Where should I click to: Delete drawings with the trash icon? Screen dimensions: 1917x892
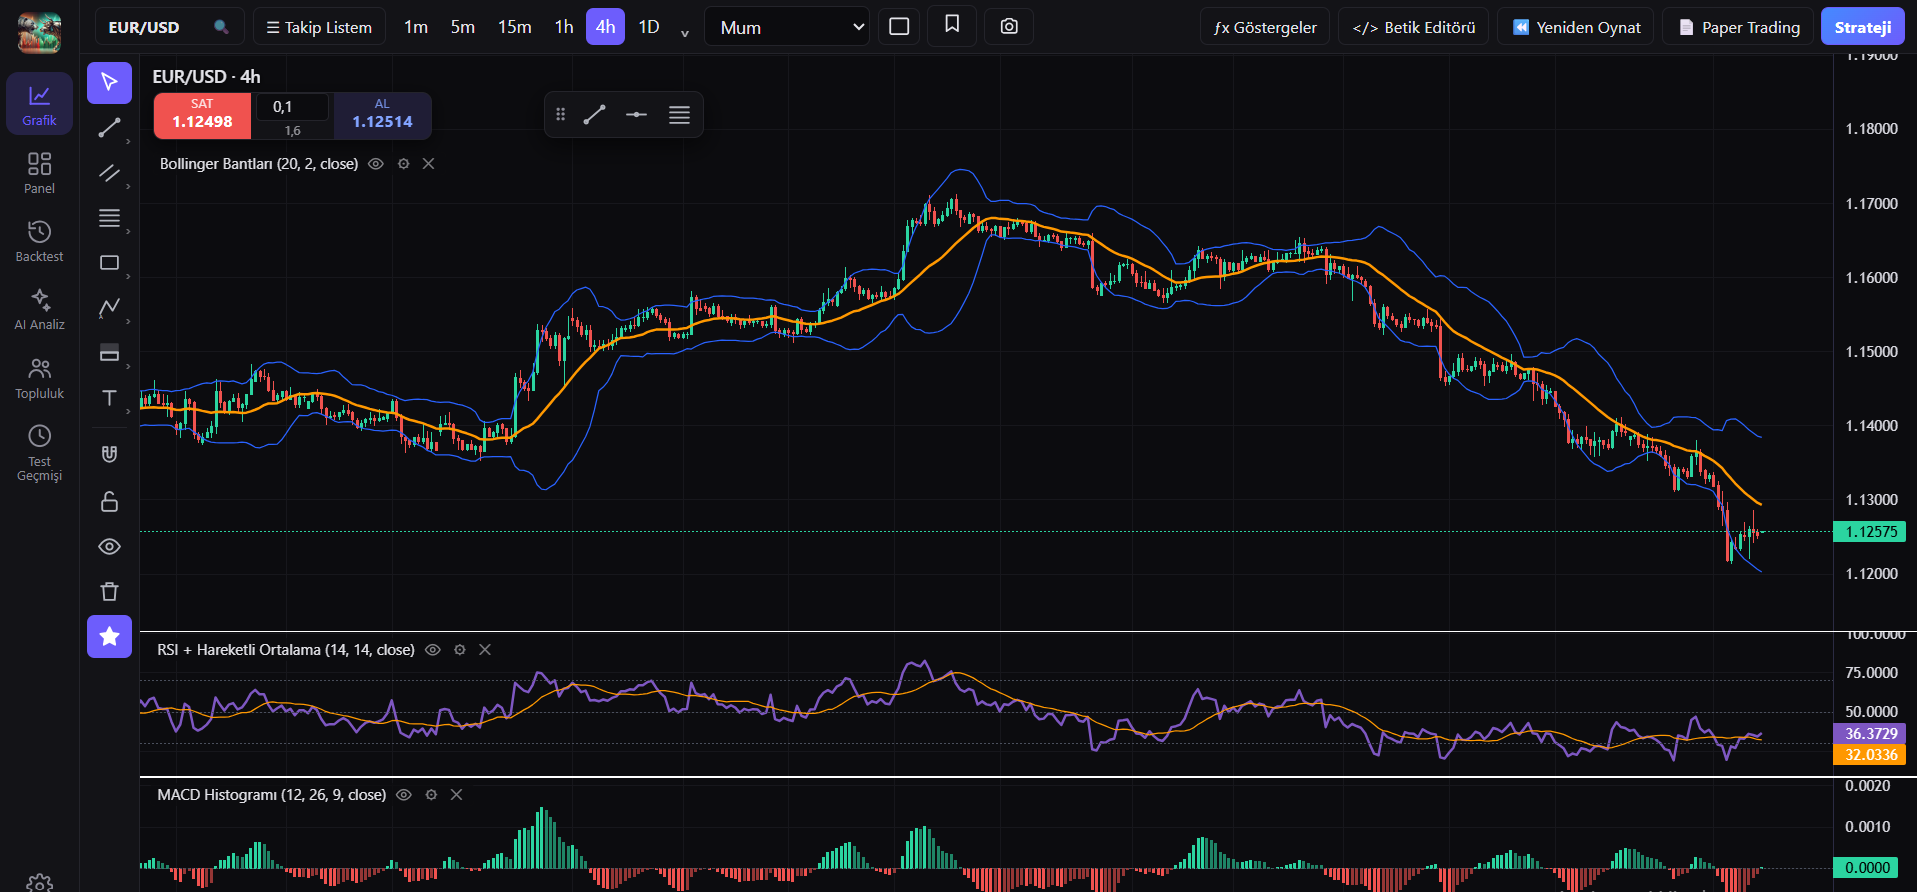click(109, 591)
